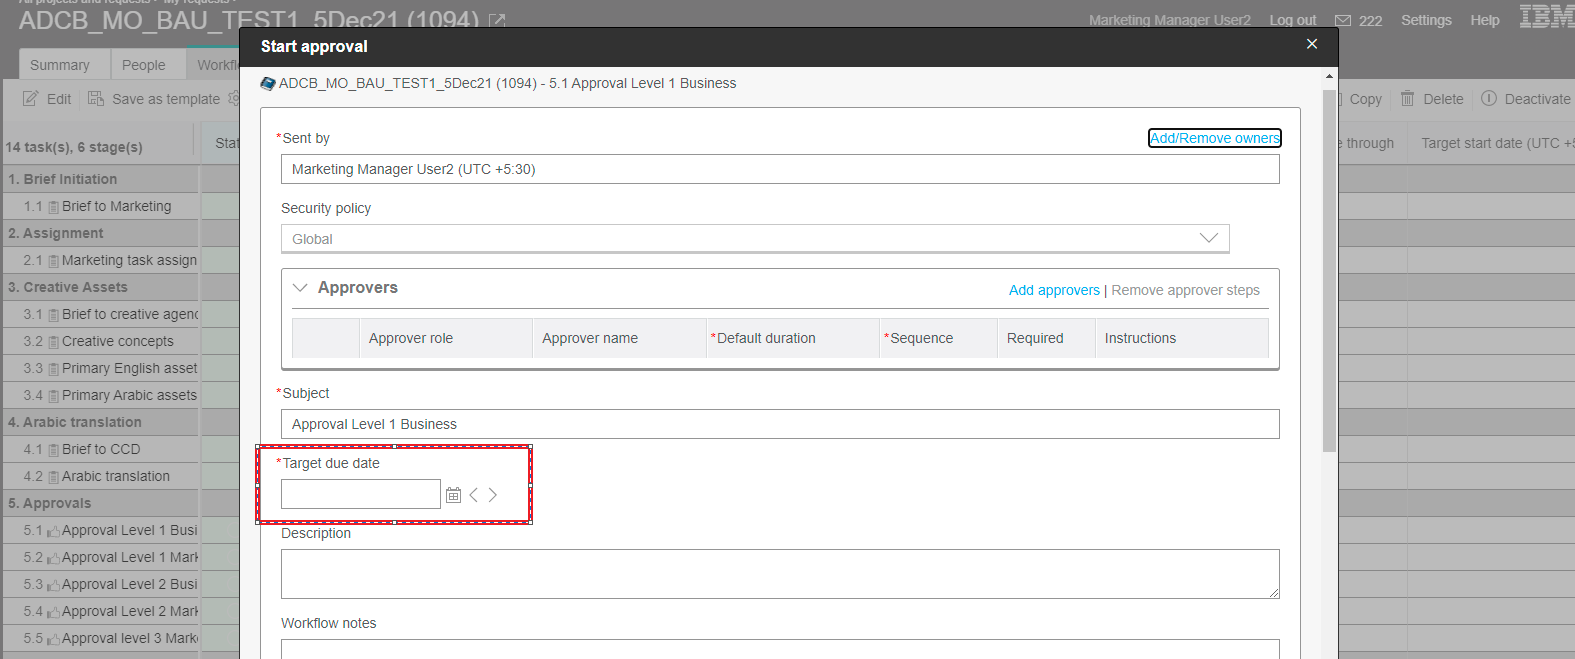Screen dimensions: 1575x659
Task: Click the mail envelope notifications icon
Action: 1343,21
